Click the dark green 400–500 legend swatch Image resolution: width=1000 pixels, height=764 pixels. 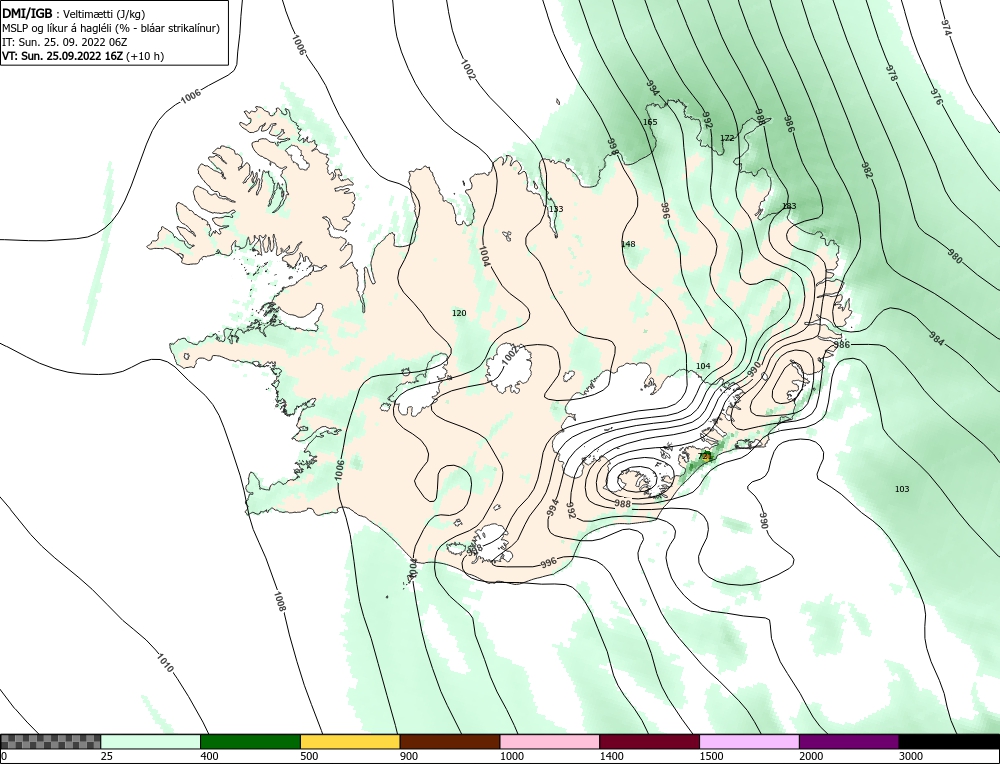click(250, 742)
